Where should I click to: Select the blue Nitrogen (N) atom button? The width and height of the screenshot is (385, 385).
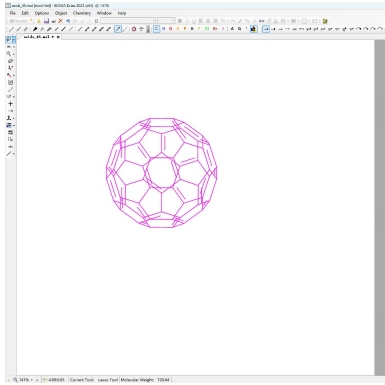click(x=163, y=29)
